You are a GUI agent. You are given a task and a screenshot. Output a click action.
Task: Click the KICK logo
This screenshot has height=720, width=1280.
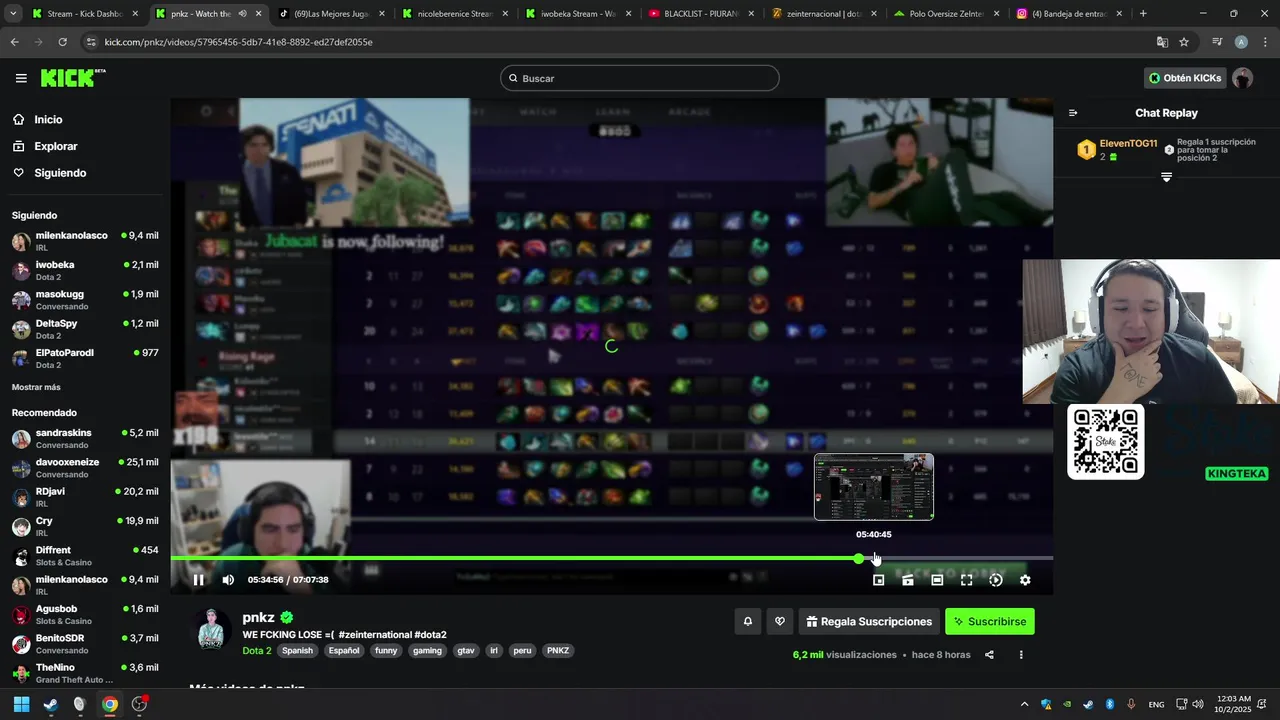(73, 78)
